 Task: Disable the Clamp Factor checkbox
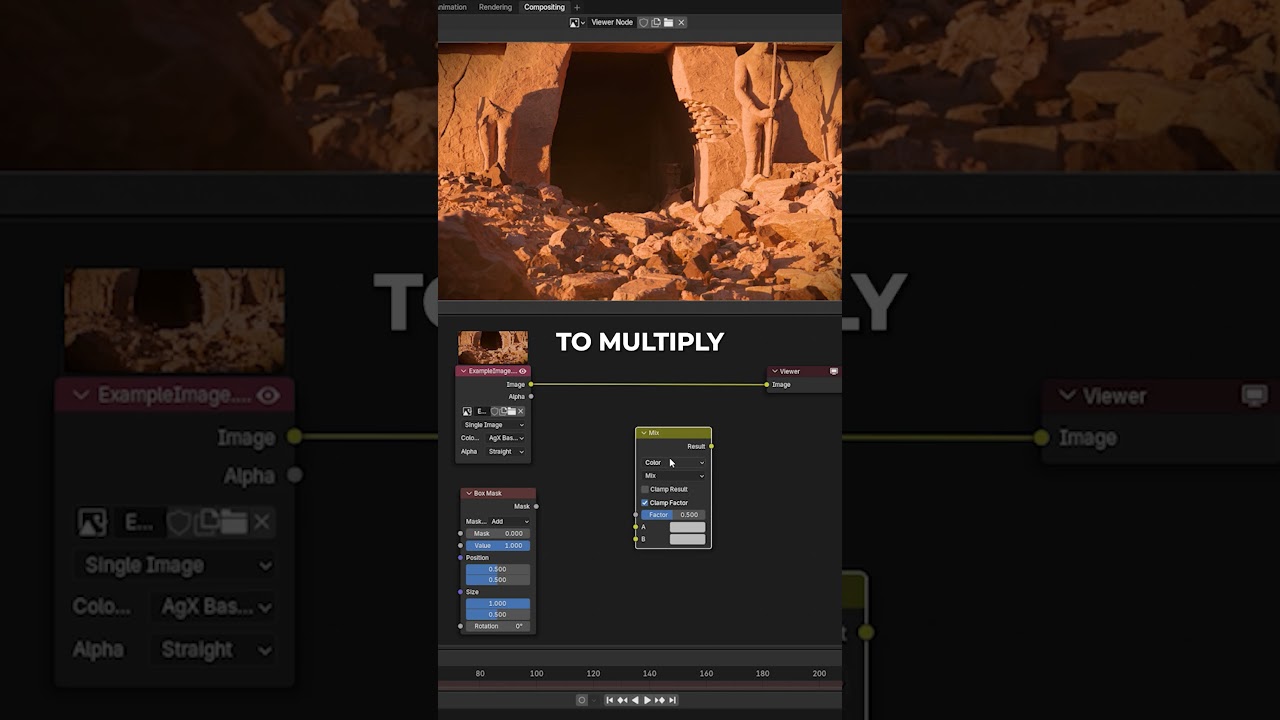645,502
